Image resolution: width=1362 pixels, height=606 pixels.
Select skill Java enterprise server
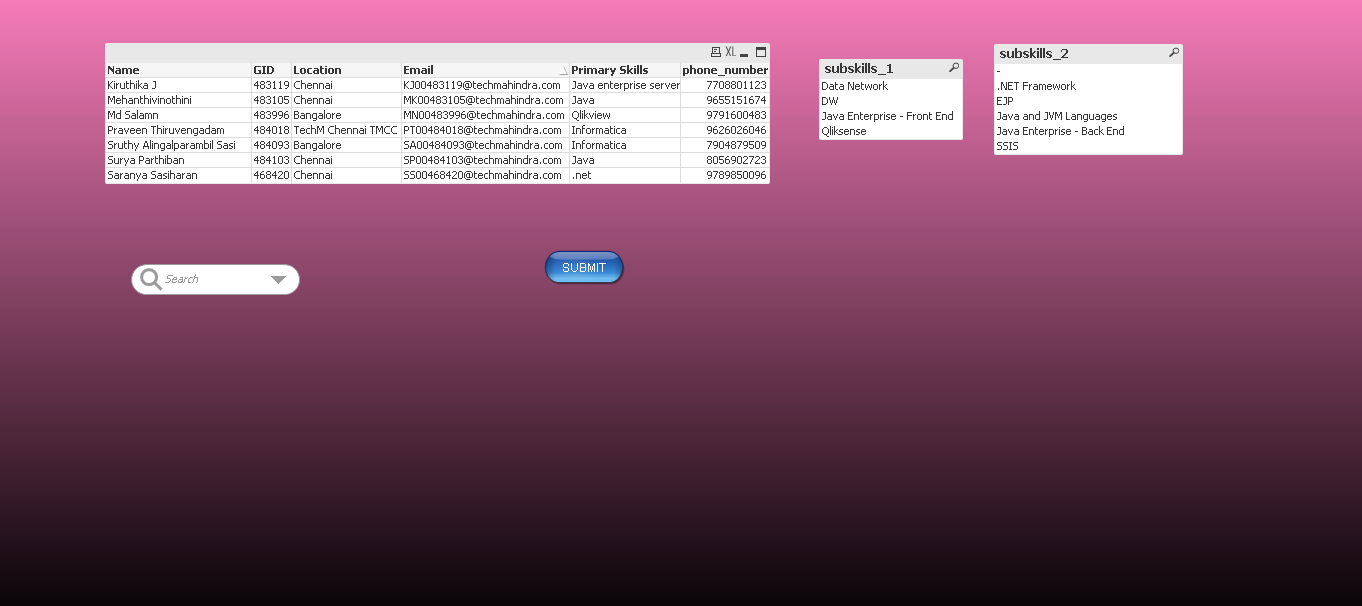coord(625,85)
